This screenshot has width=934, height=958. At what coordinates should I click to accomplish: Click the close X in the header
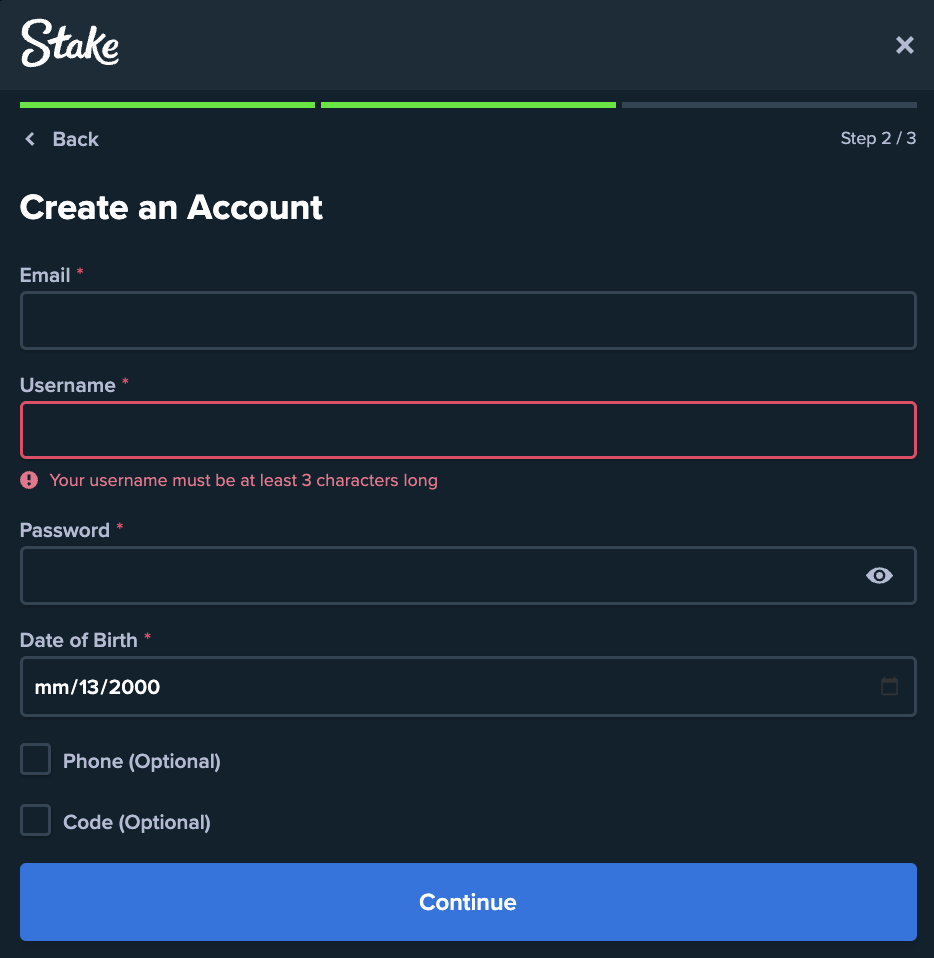(904, 45)
